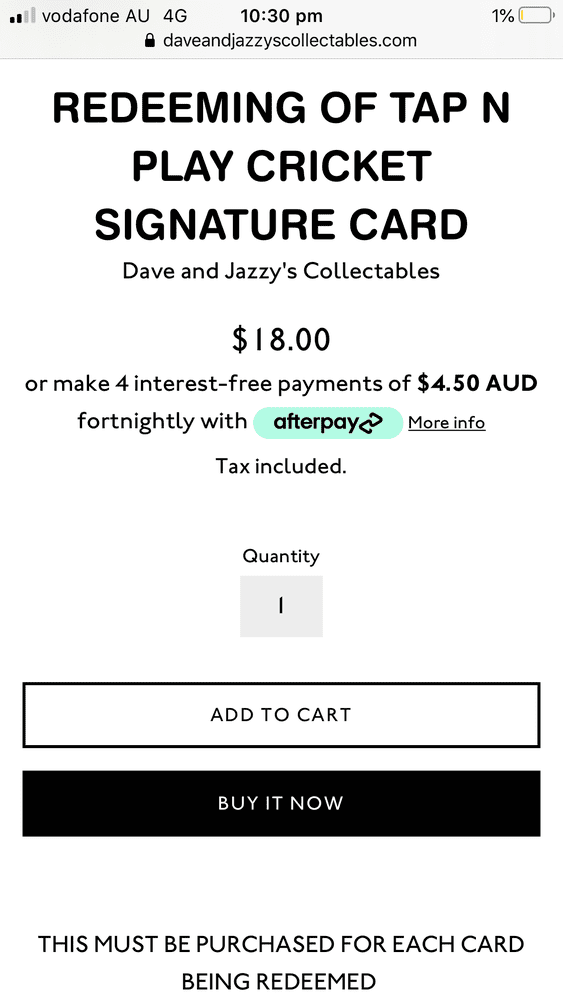Tap the MUST BE PURCHASED description text
The height and width of the screenshot is (1000, 563).
pyautogui.click(x=281, y=962)
